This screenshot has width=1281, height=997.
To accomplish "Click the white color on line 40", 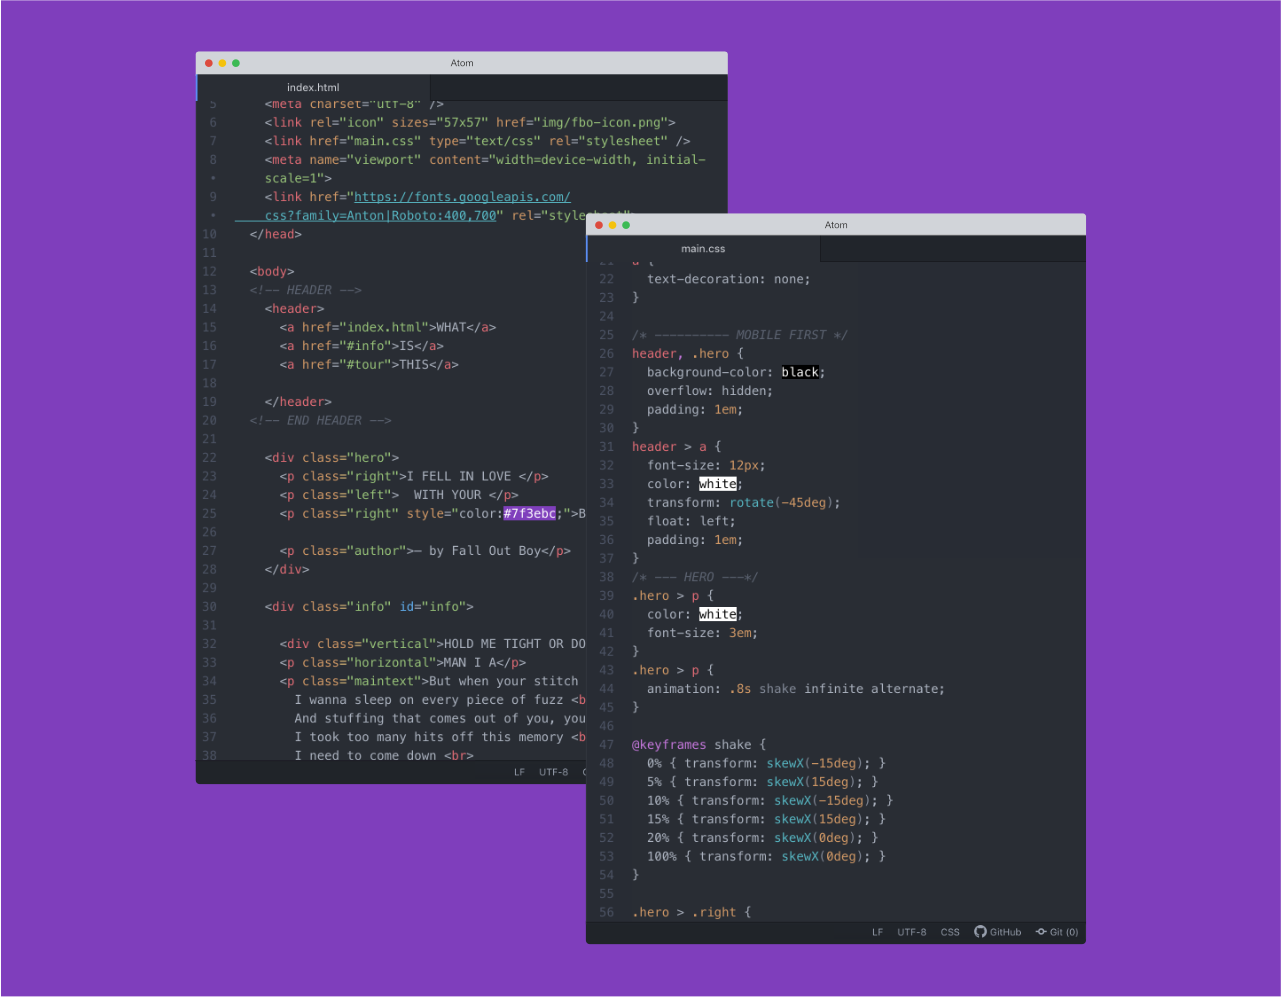I will (718, 614).
